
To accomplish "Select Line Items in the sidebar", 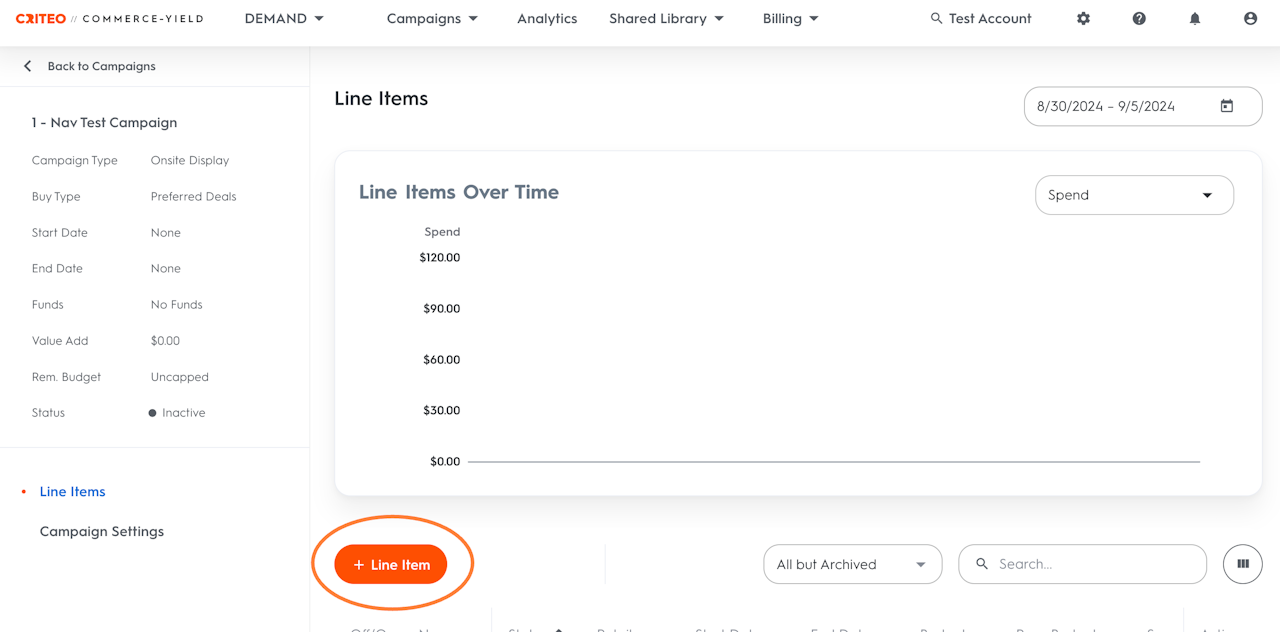I will tap(73, 491).
